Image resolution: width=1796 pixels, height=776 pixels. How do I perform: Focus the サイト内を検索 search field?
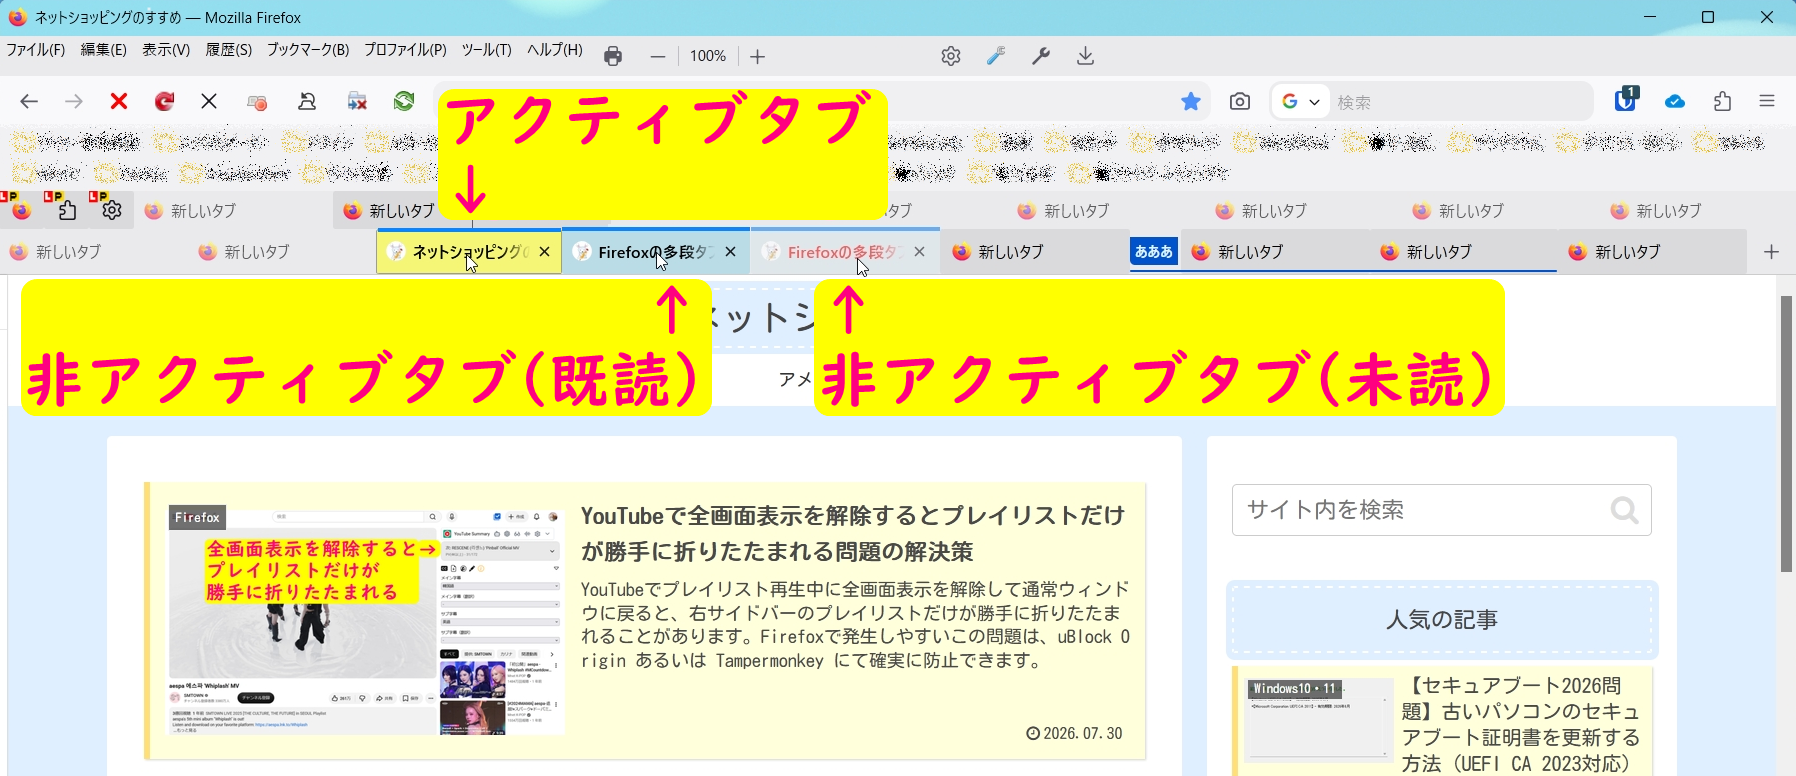(x=1441, y=510)
